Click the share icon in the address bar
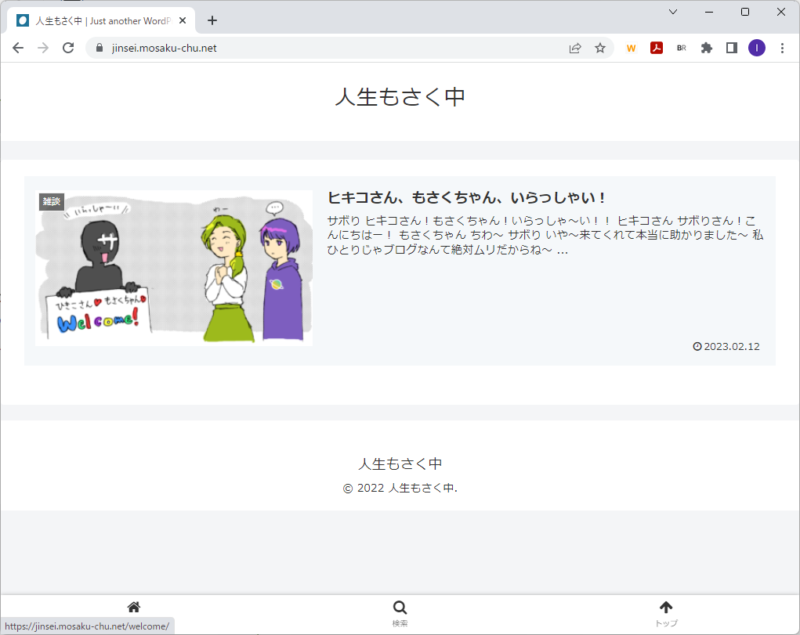The width and height of the screenshot is (800, 635). (575, 47)
